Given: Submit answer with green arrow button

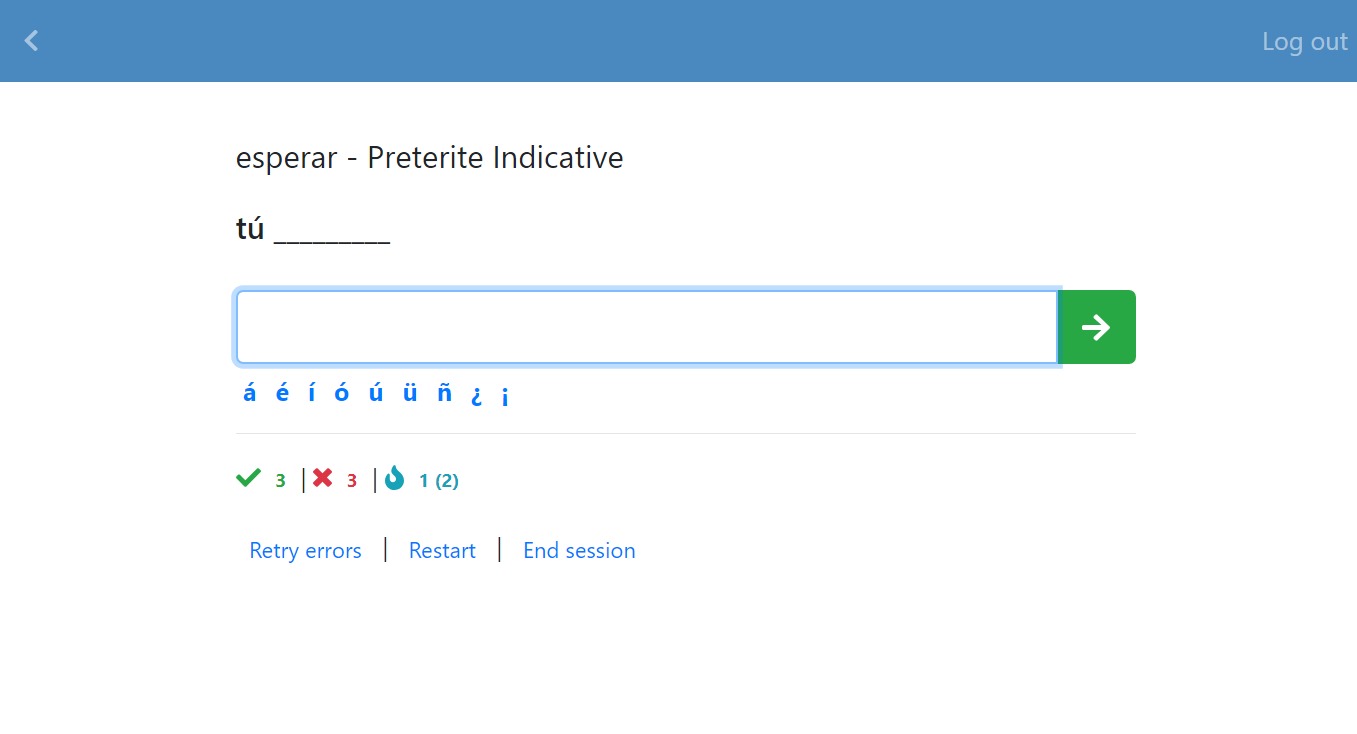Looking at the screenshot, I should pyautogui.click(x=1097, y=327).
